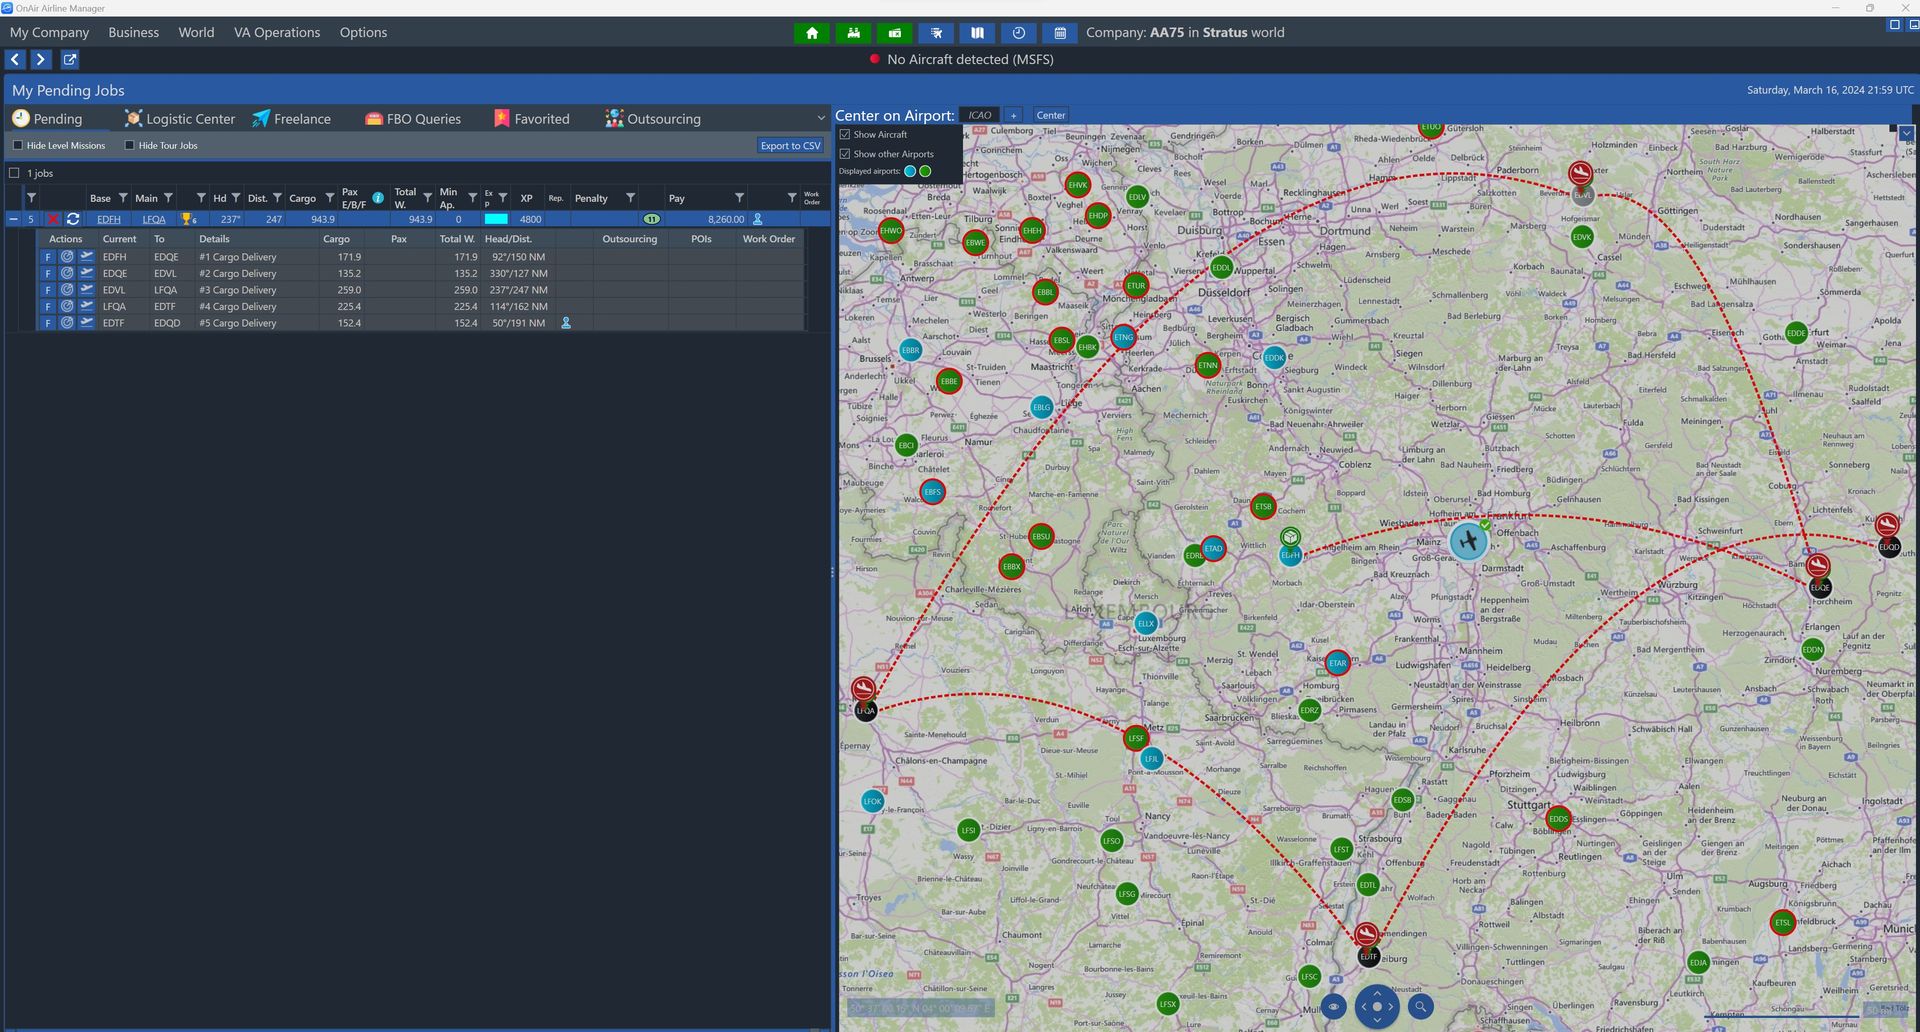Check the Hide Tour Jobs box
This screenshot has width=1920, height=1032.
pyautogui.click(x=129, y=146)
